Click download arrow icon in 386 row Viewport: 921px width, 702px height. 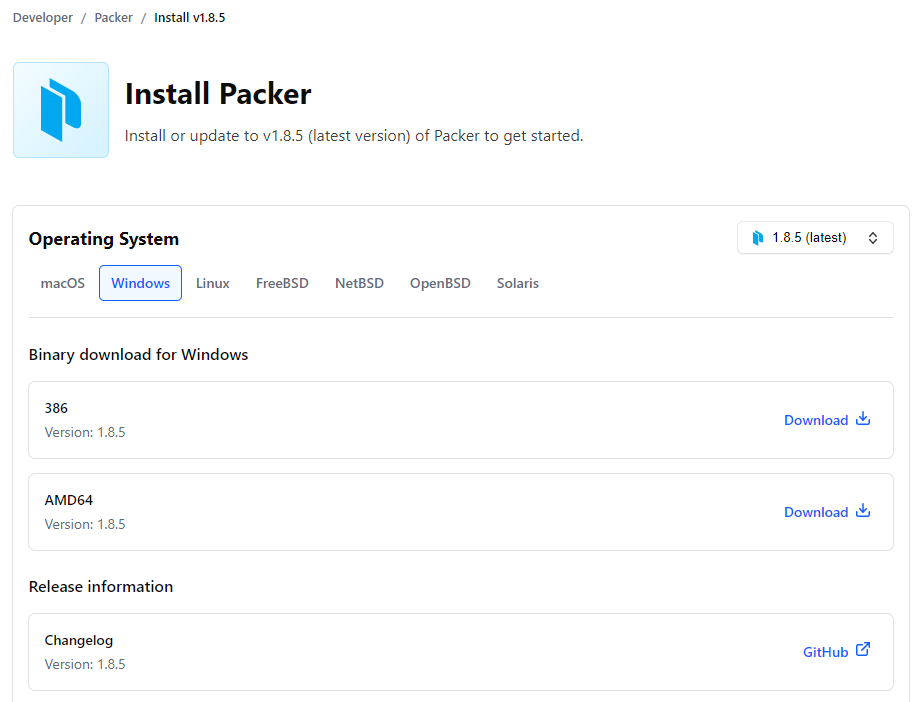(x=863, y=419)
